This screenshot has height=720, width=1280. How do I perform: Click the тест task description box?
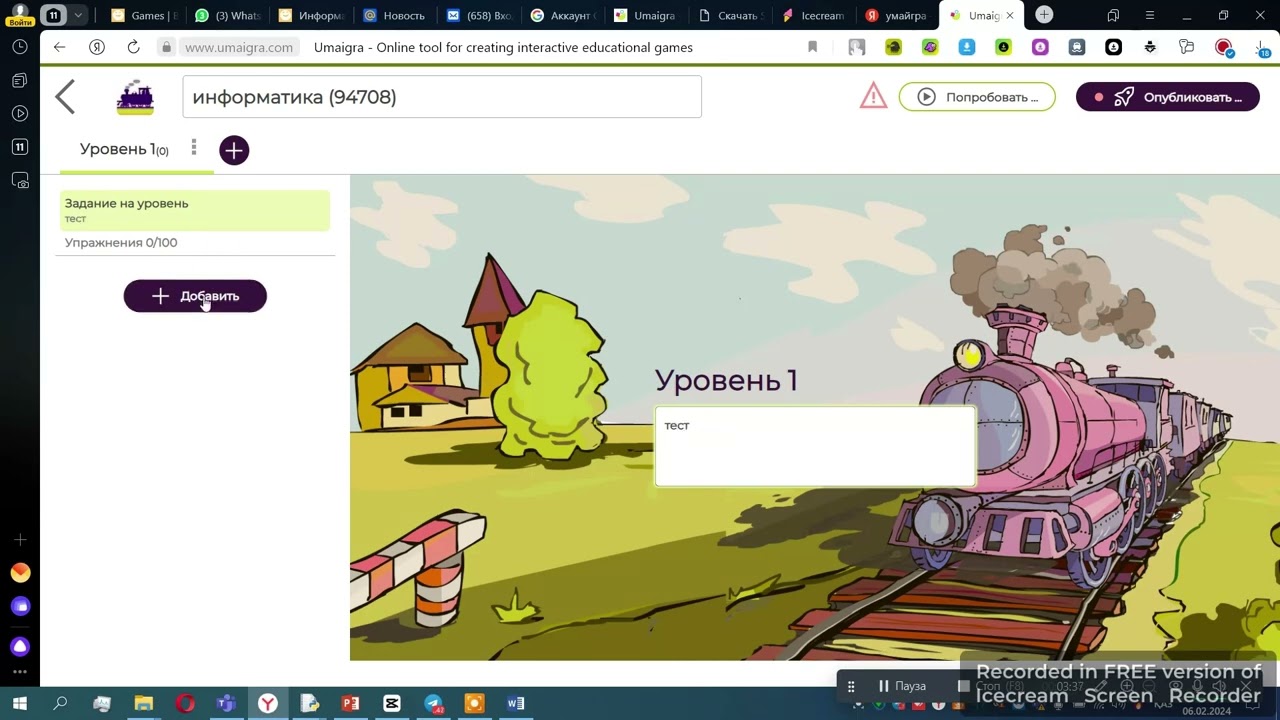click(x=815, y=446)
